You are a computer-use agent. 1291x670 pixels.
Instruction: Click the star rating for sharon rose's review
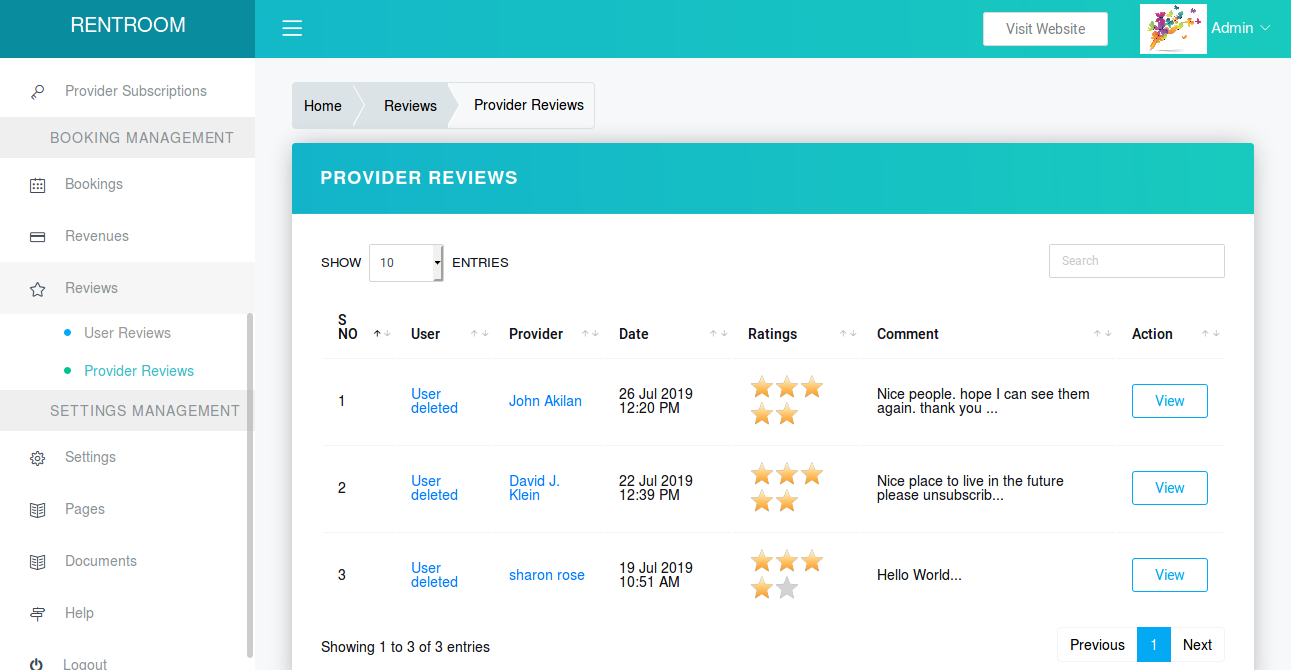click(787, 574)
